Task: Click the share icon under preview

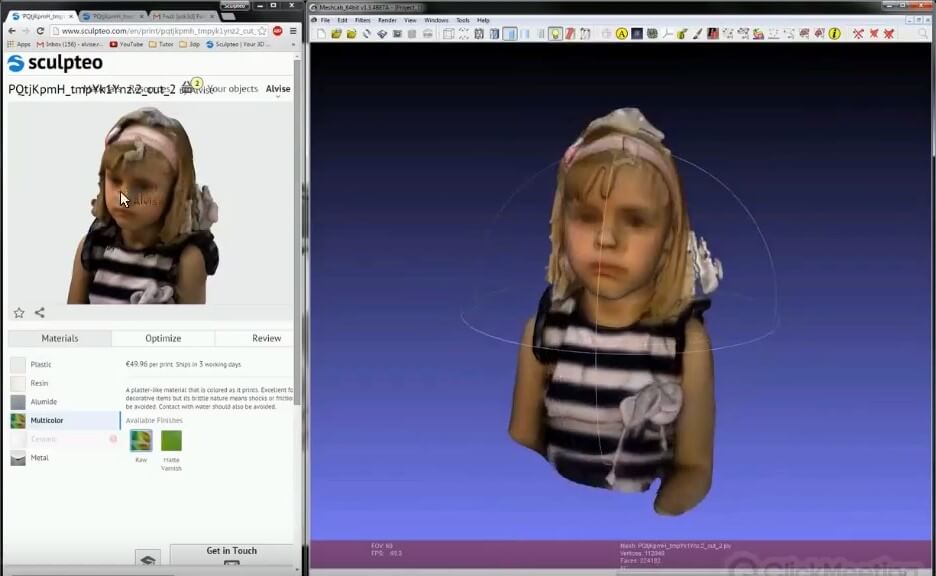Action: tap(39, 312)
